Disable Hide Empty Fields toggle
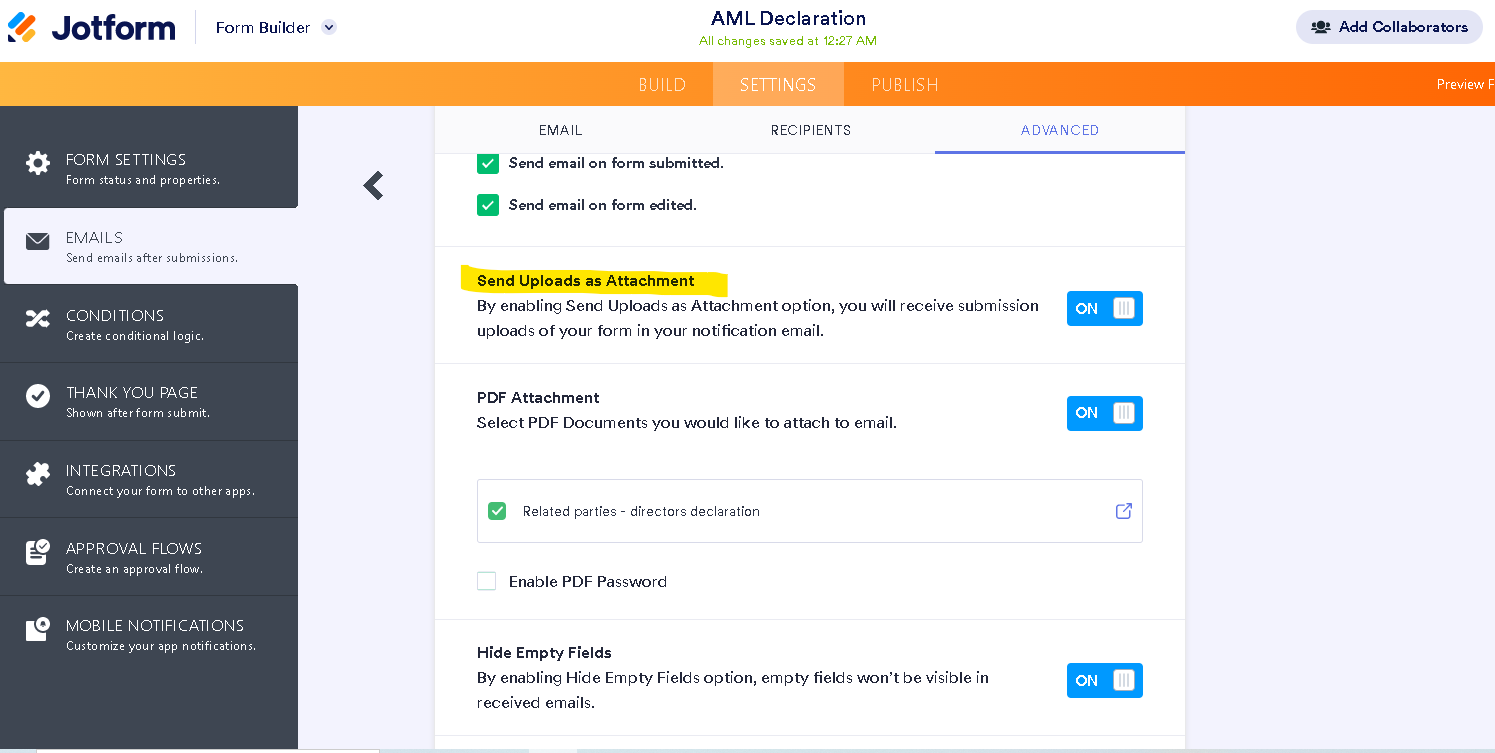 [x=1104, y=681]
